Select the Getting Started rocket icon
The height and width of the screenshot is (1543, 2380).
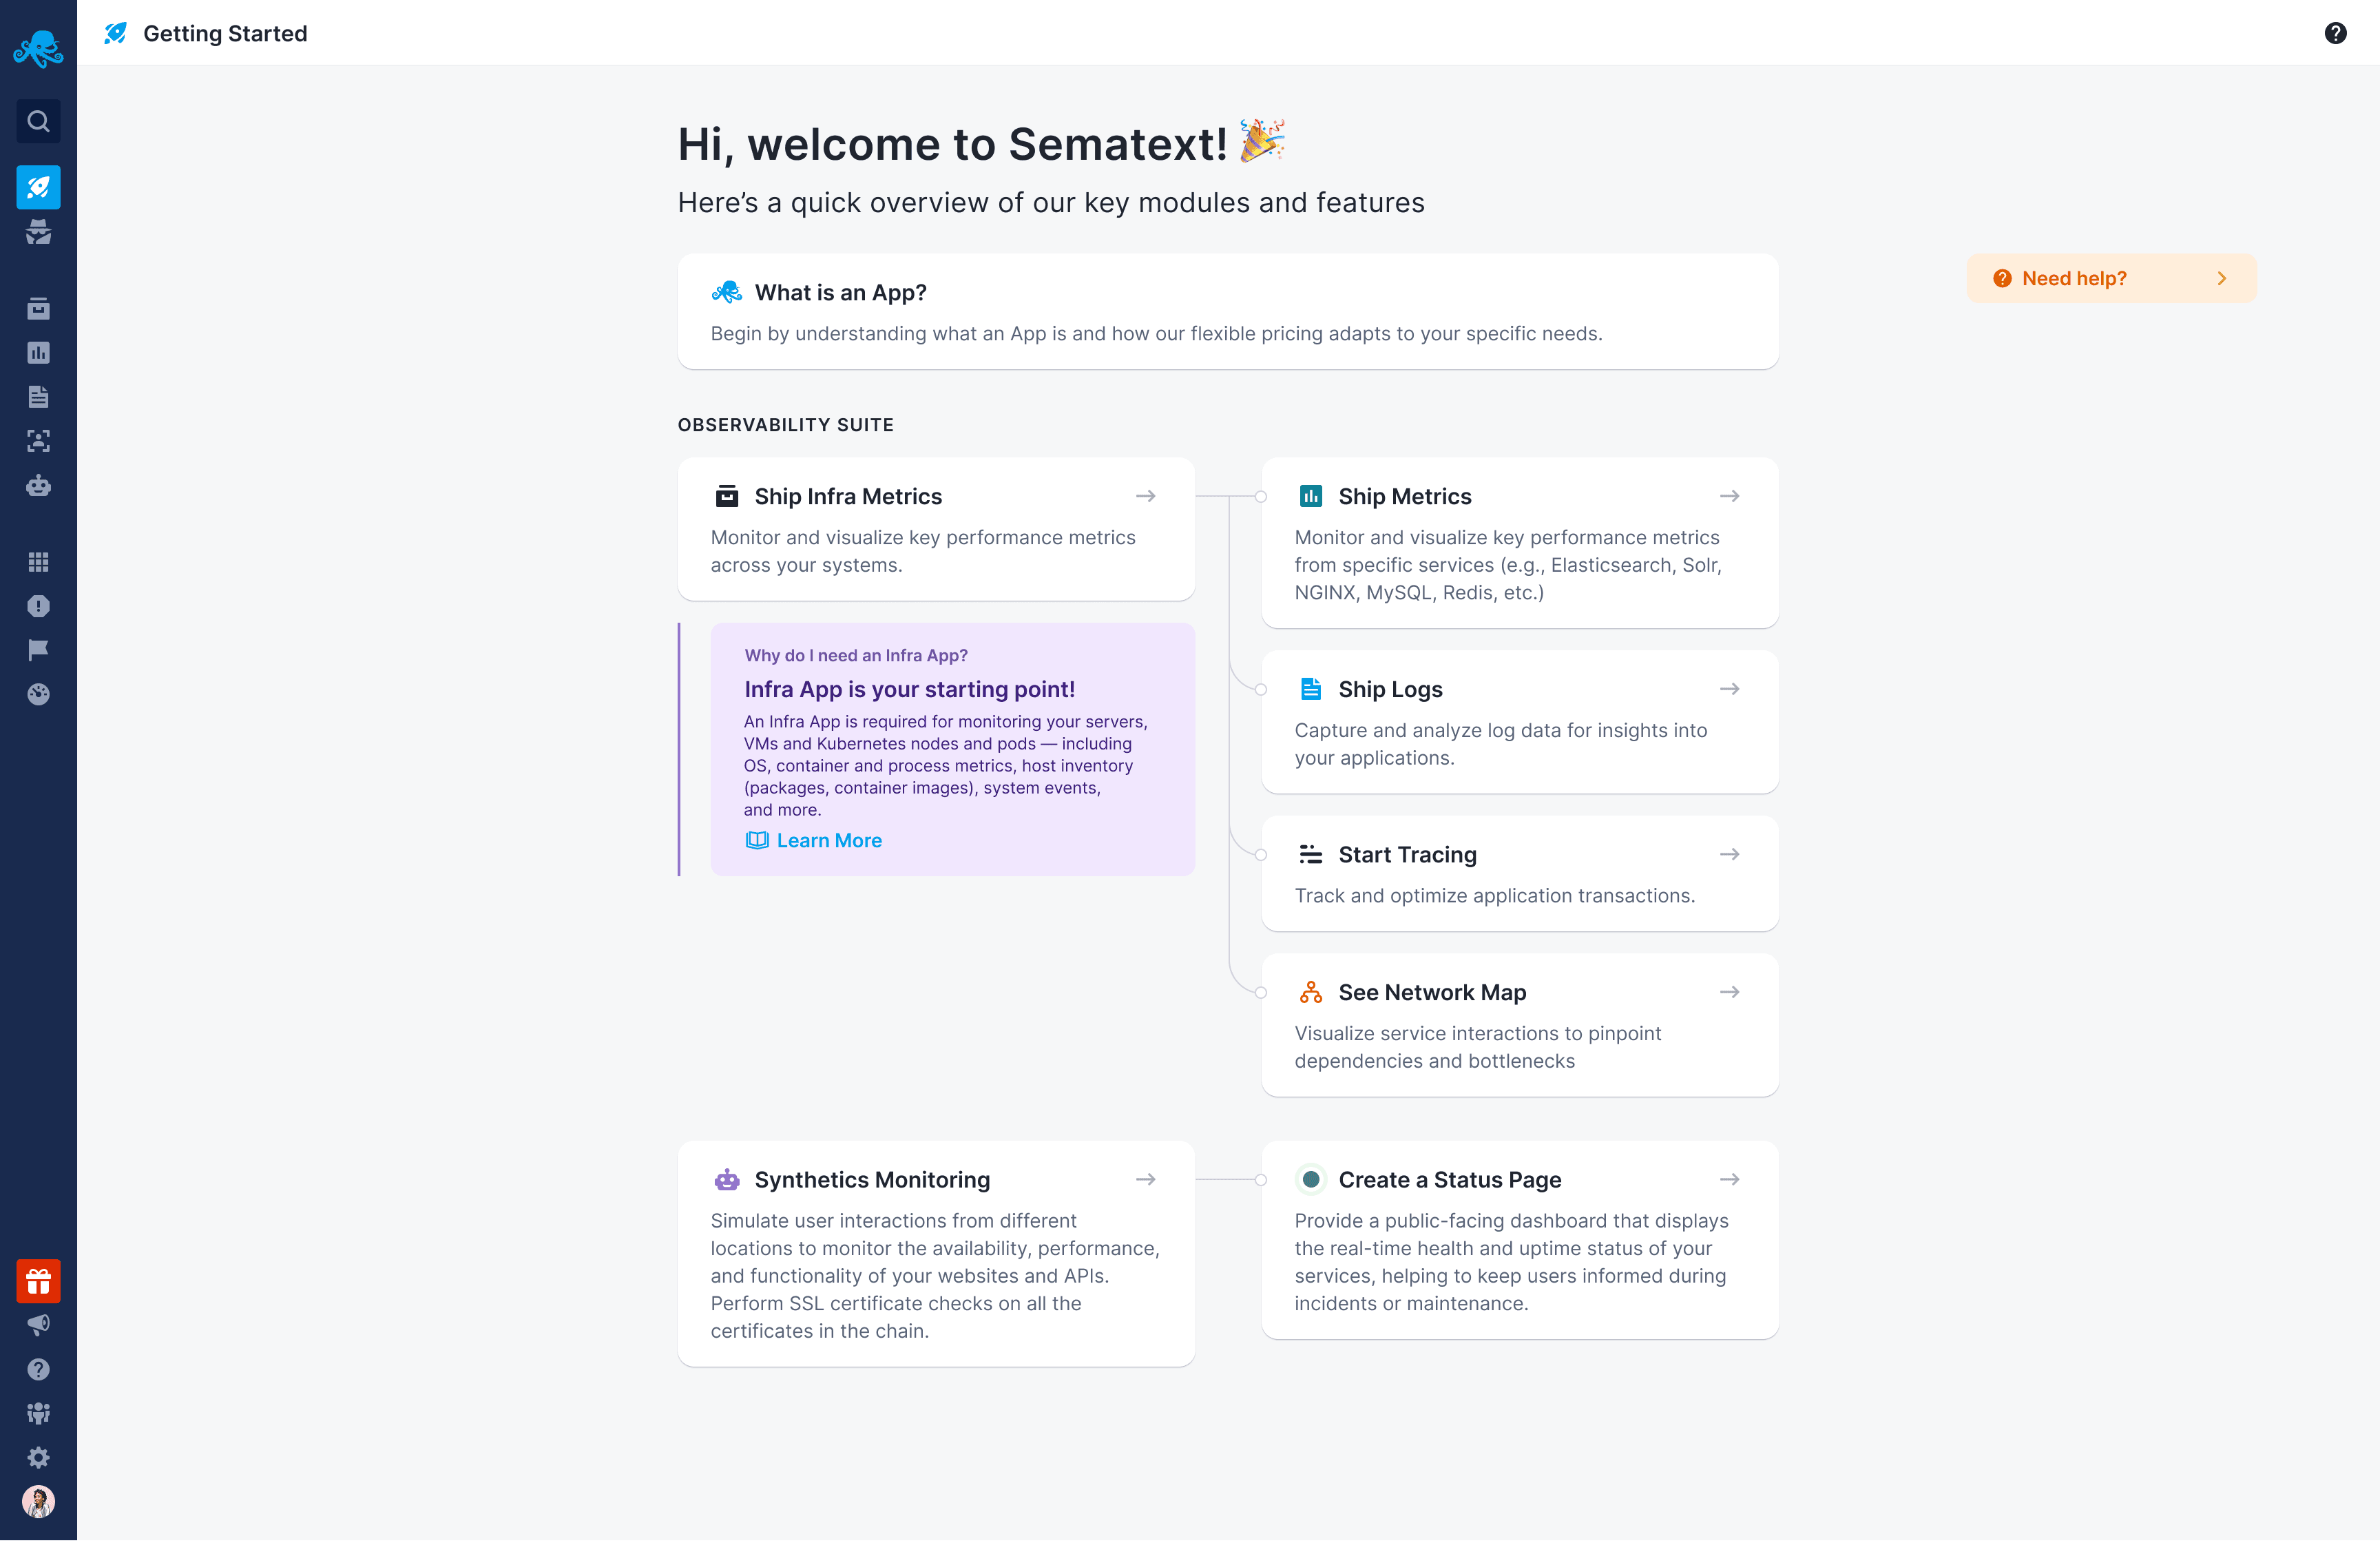pyautogui.click(x=39, y=187)
